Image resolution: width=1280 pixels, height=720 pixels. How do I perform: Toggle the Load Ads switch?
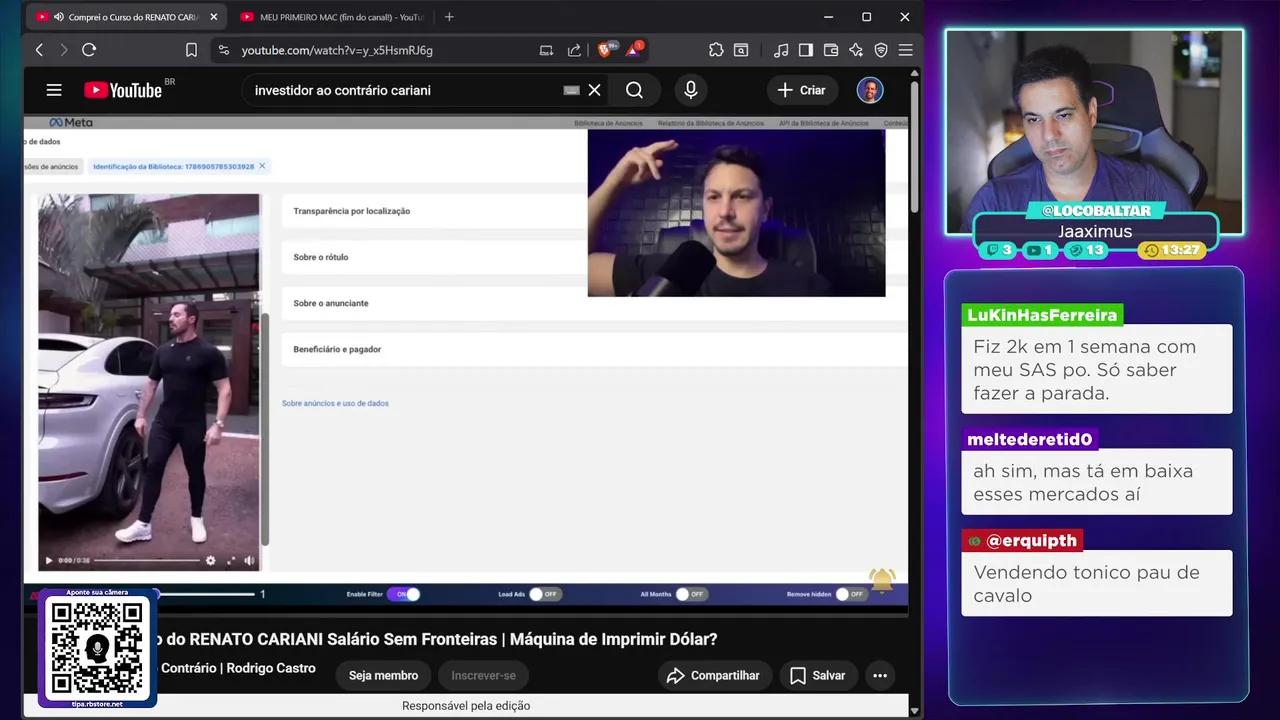point(543,594)
